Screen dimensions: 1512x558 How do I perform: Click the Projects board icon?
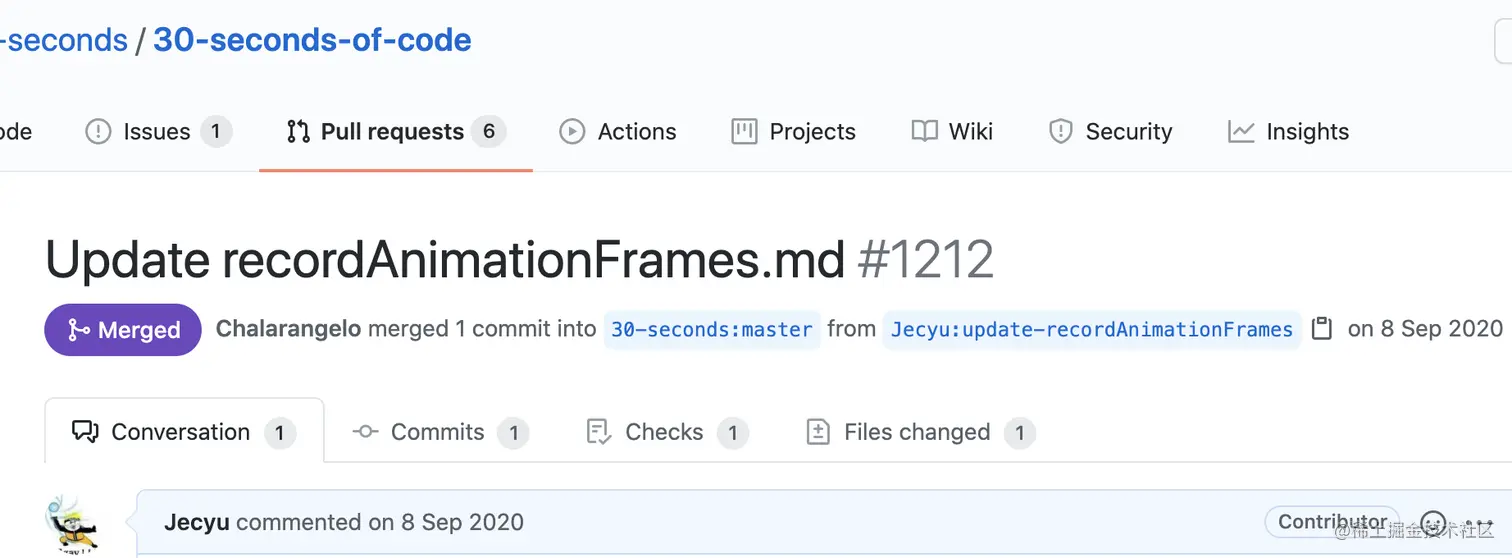pos(744,132)
